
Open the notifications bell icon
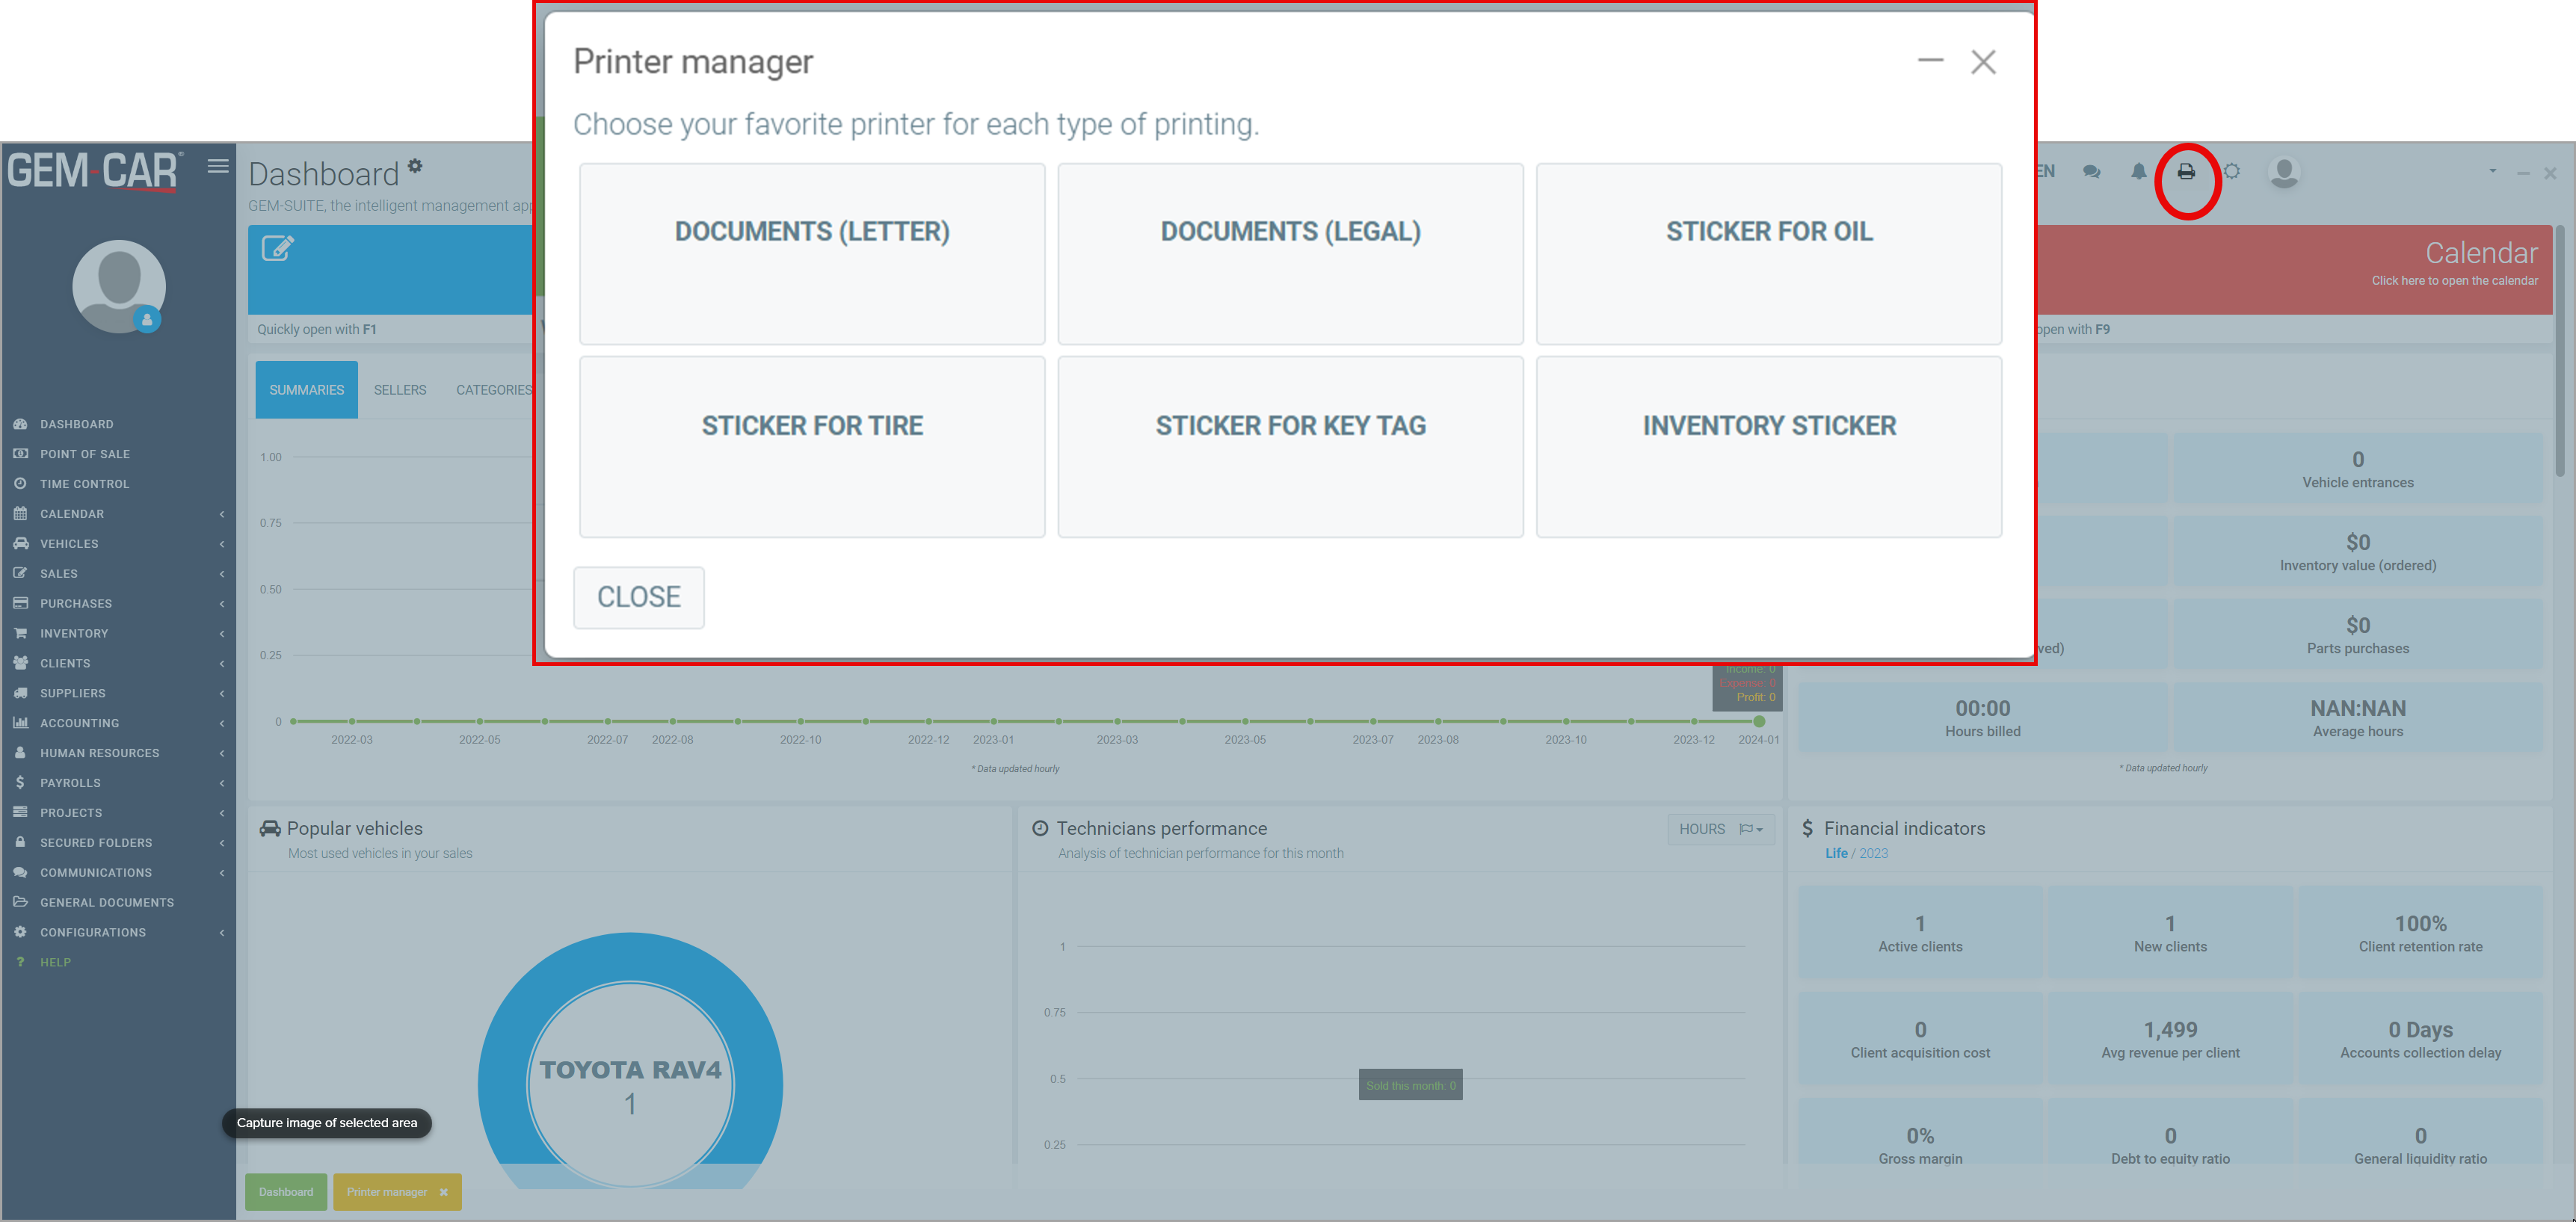[x=2138, y=172]
